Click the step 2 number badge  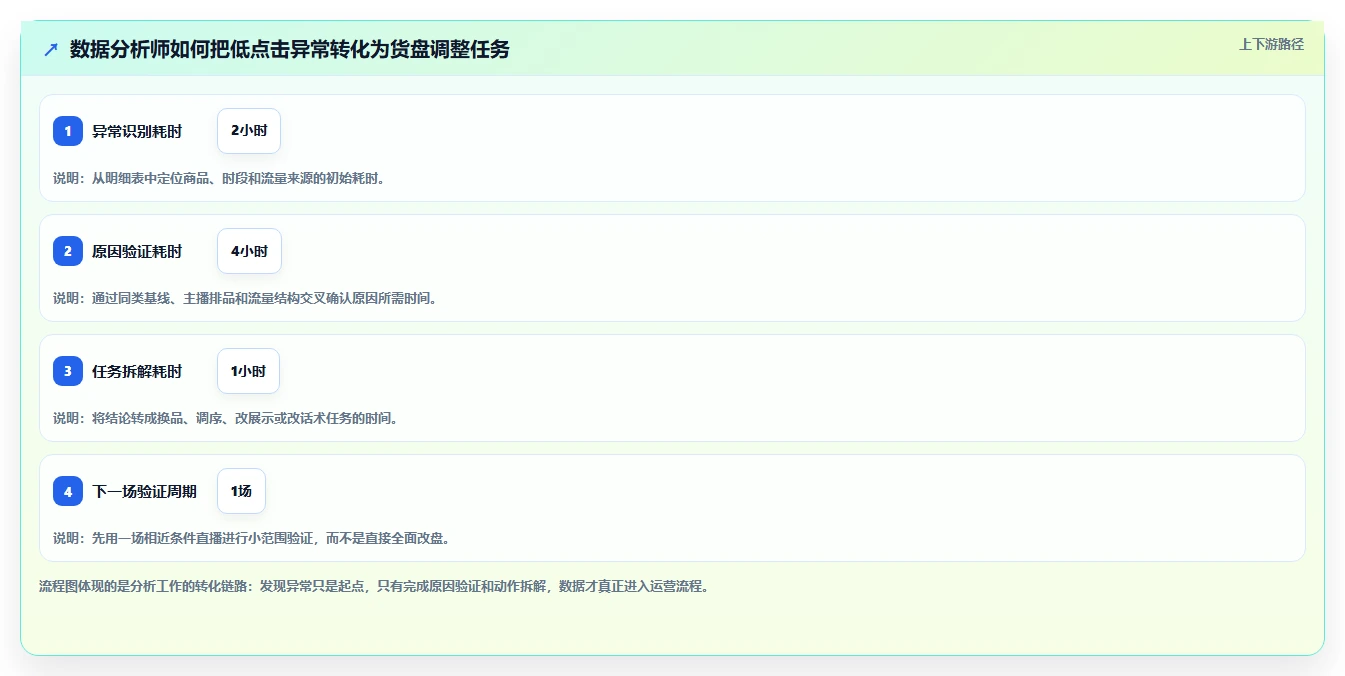pos(68,251)
